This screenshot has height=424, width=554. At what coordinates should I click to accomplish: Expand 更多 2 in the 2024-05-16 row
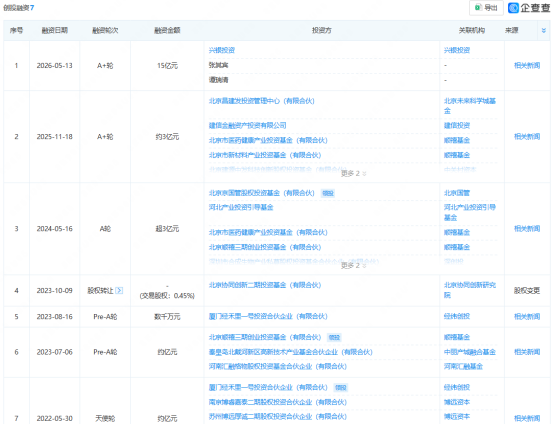click(x=353, y=265)
